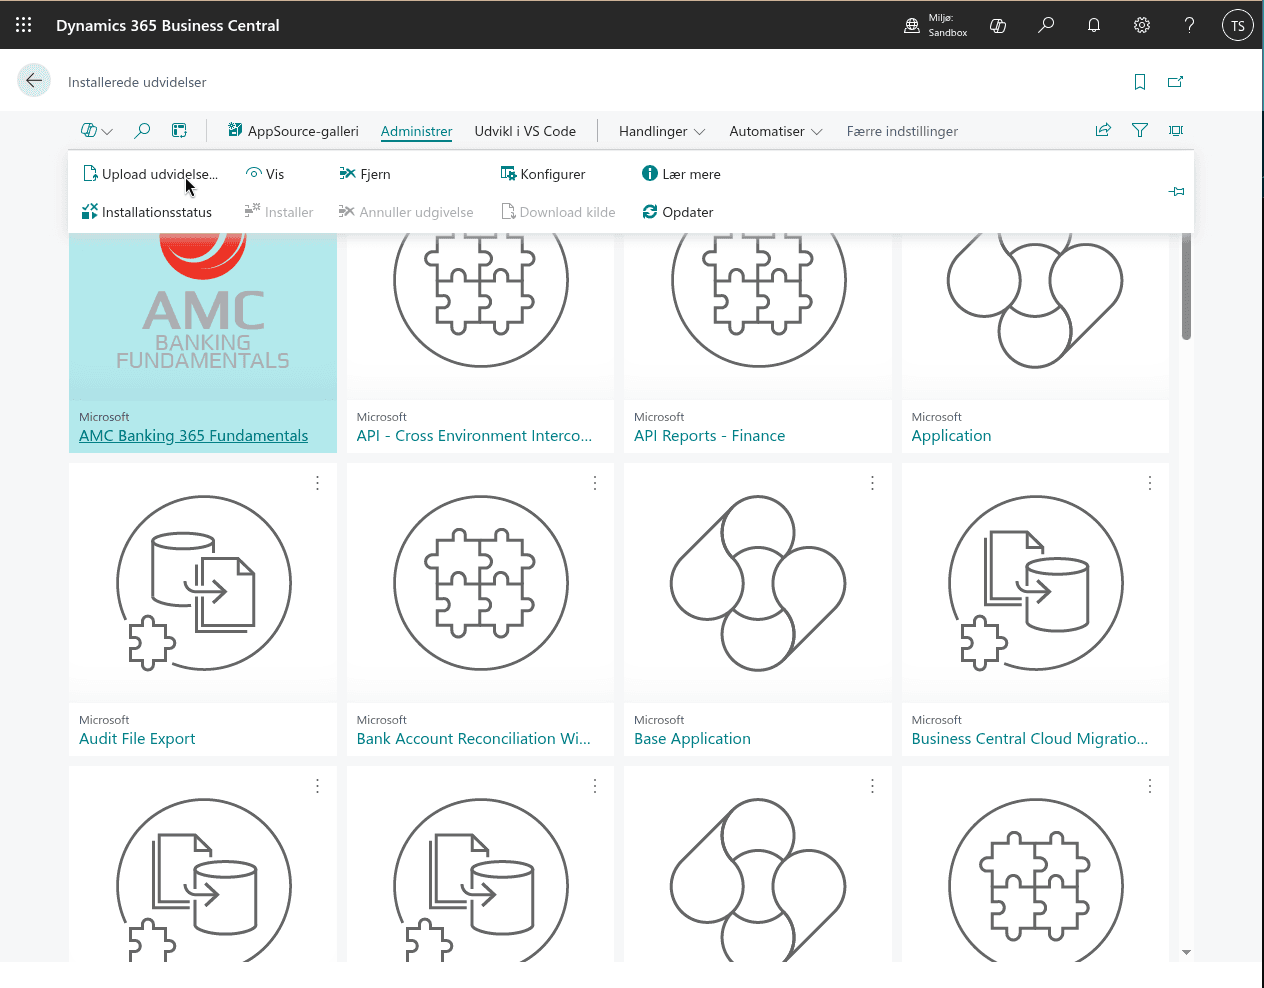Click Upload udvidelse...
Viewport: 1264px width, 988px height.
tap(150, 174)
